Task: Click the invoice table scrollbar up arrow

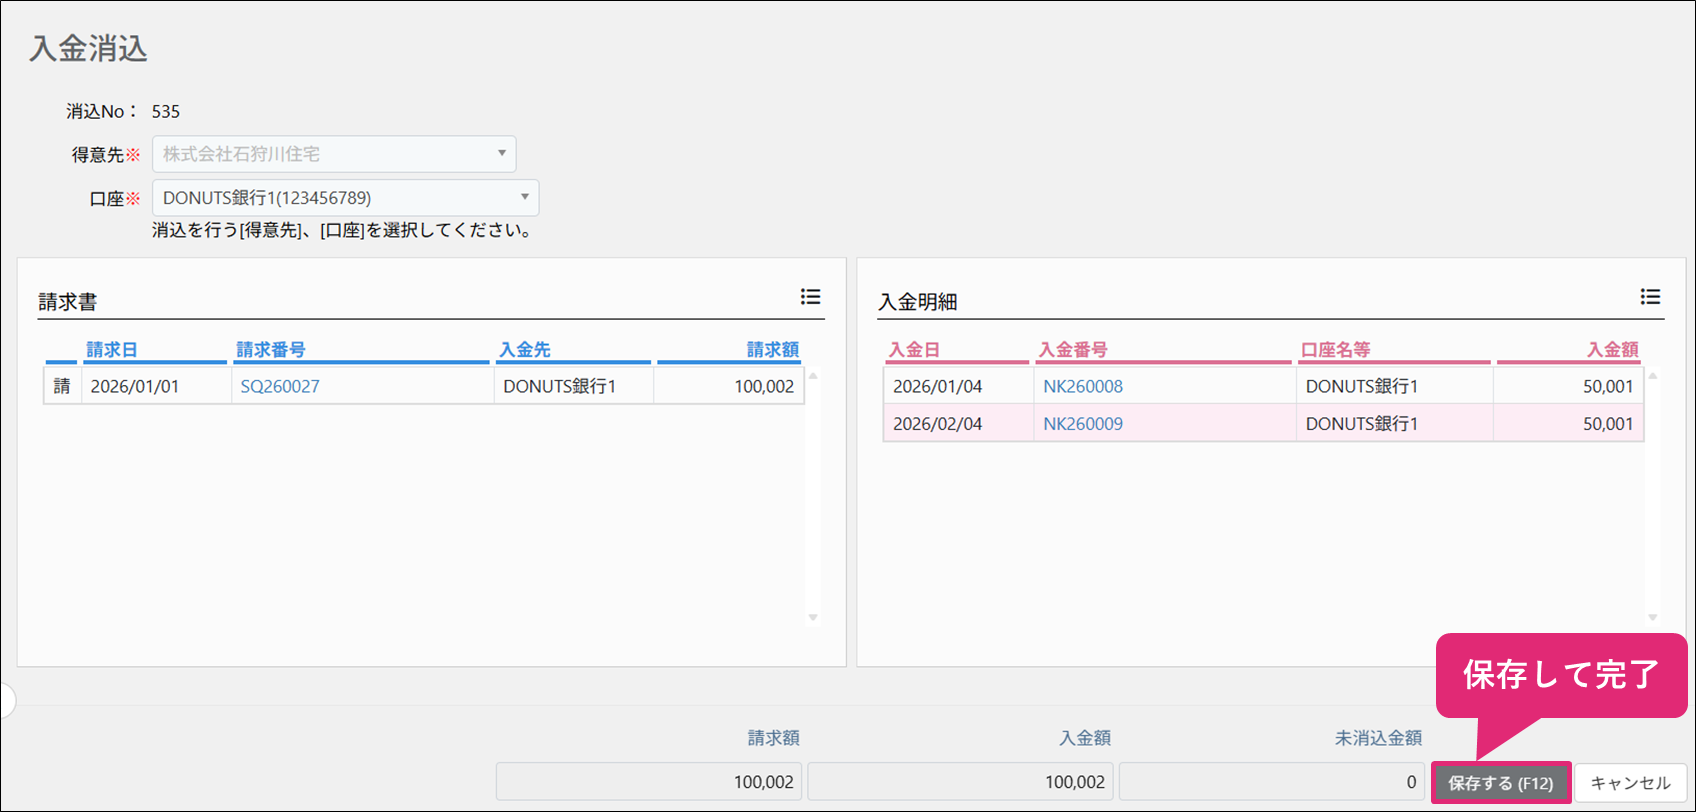Action: [813, 376]
